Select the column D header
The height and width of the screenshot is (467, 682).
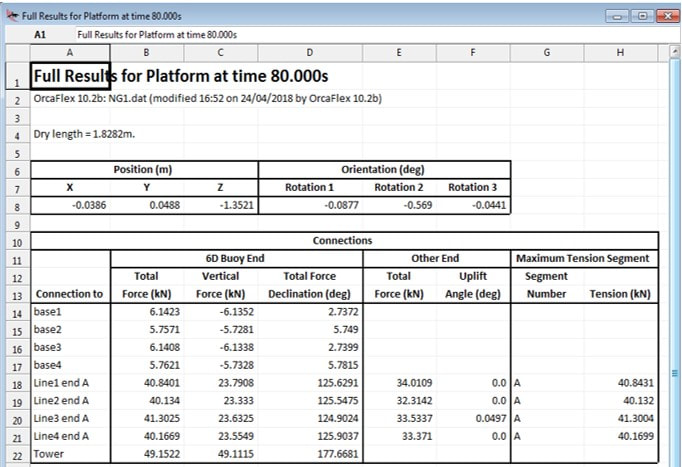point(309,52)
